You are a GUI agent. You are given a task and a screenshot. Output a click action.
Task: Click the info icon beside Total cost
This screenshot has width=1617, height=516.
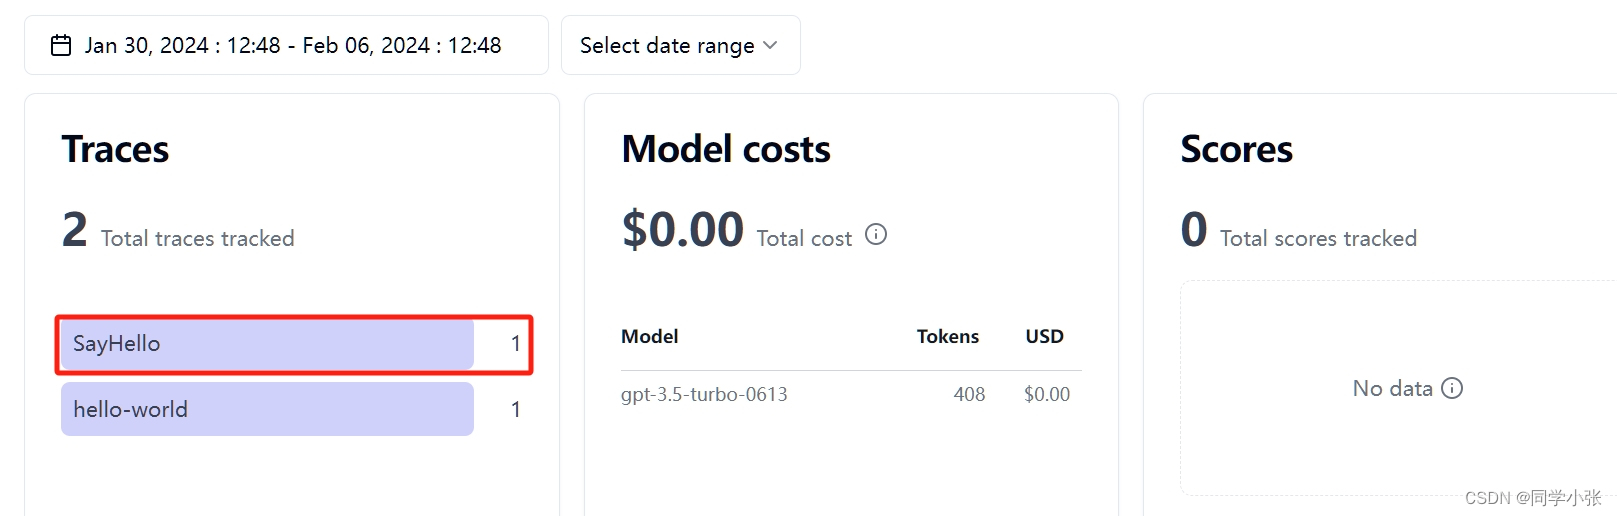pyautogui.click(x=876, y=235)
